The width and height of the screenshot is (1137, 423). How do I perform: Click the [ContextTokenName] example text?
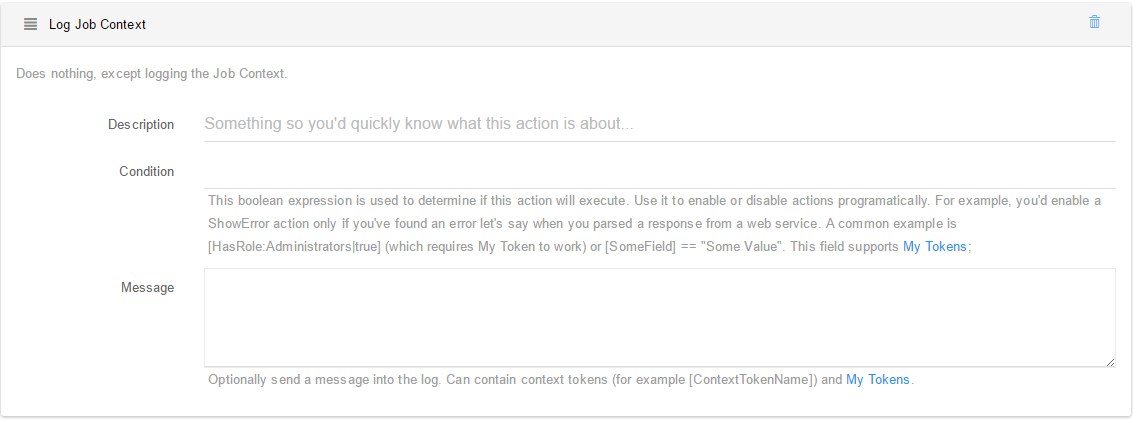pyautogui.click(x=753, y=379)
